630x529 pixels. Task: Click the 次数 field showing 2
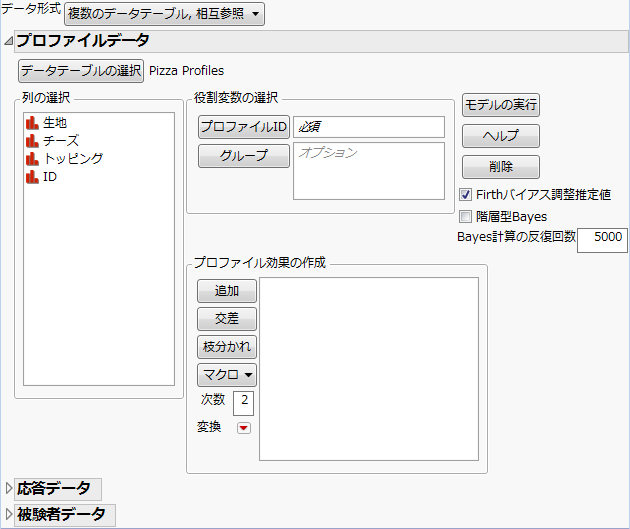[243, 403]
